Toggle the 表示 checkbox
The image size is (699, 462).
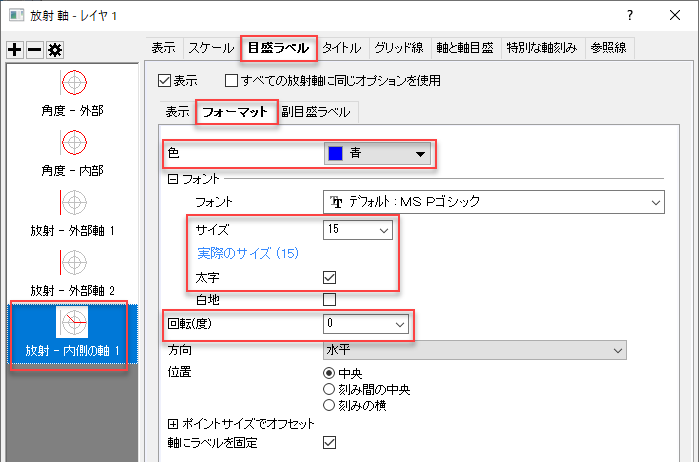(x=164, y=81)
